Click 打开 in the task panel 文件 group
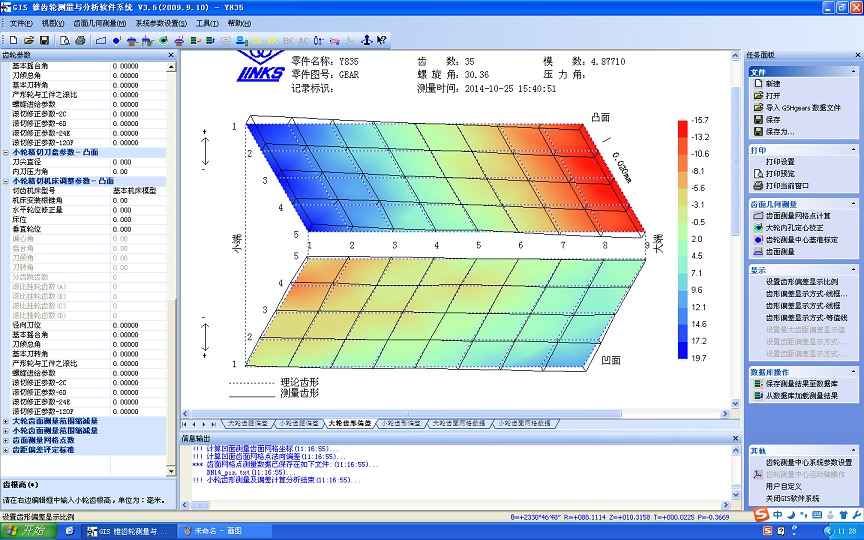 point(773,95)
